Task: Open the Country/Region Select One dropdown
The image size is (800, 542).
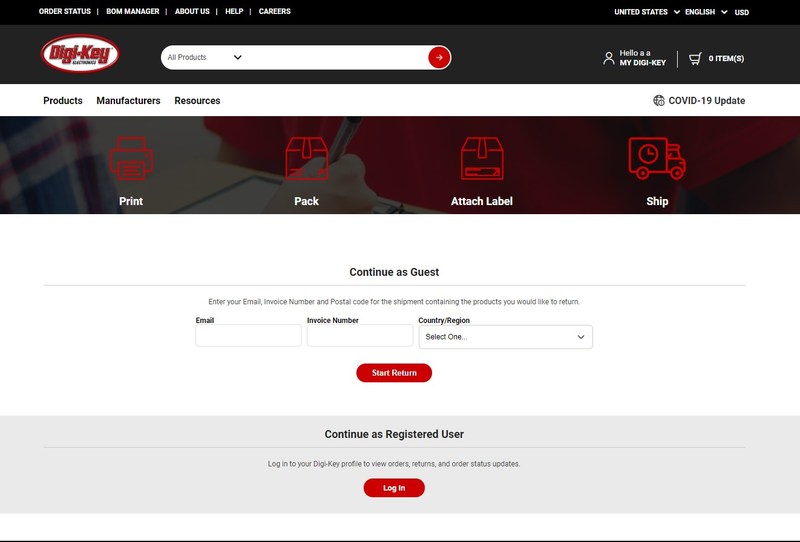Action: pyautogui.click(x=506, y=337)
